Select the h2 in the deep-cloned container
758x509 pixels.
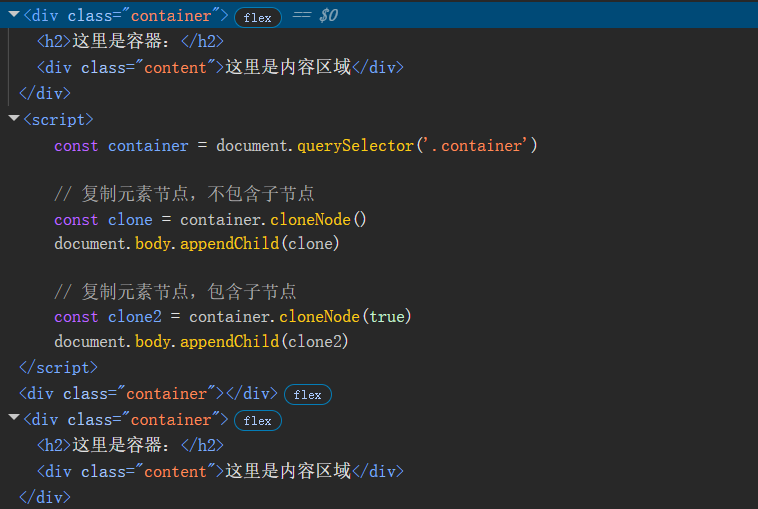tap(130, 445)
